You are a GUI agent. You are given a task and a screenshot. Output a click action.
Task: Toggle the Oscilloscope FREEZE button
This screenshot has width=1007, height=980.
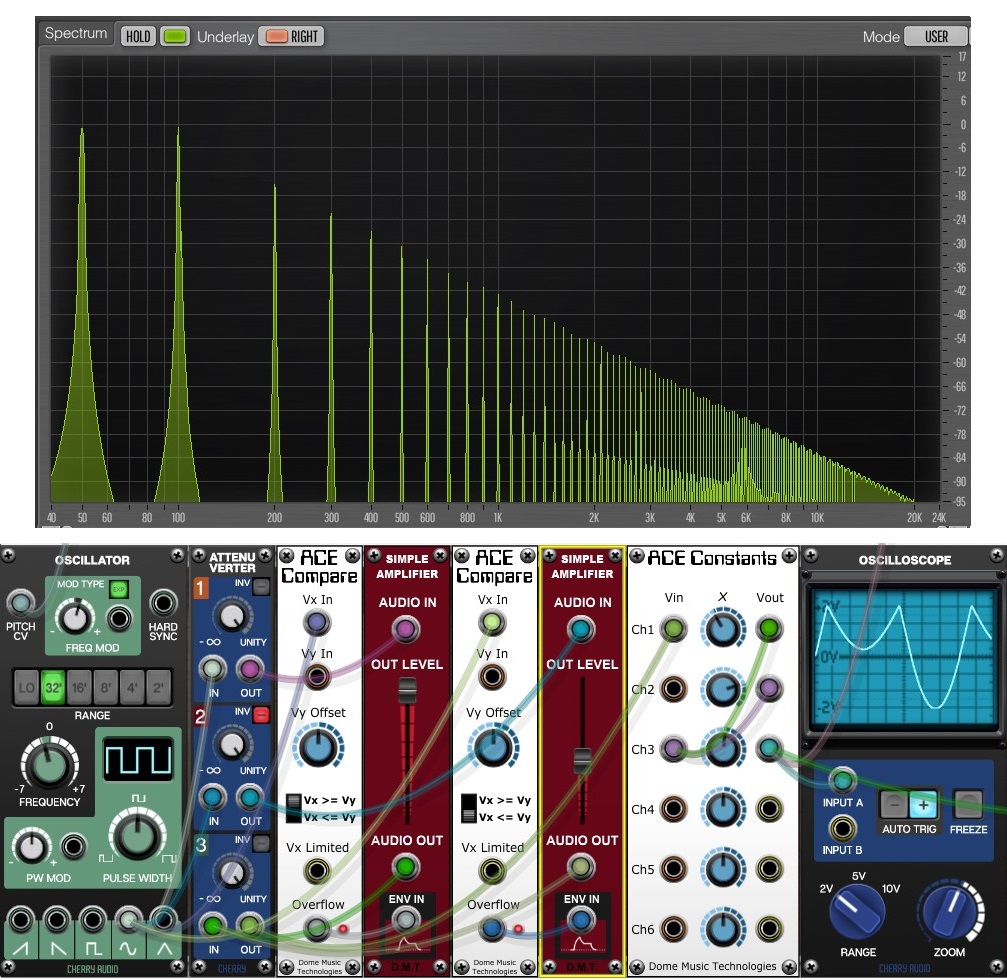click(968, 804)
